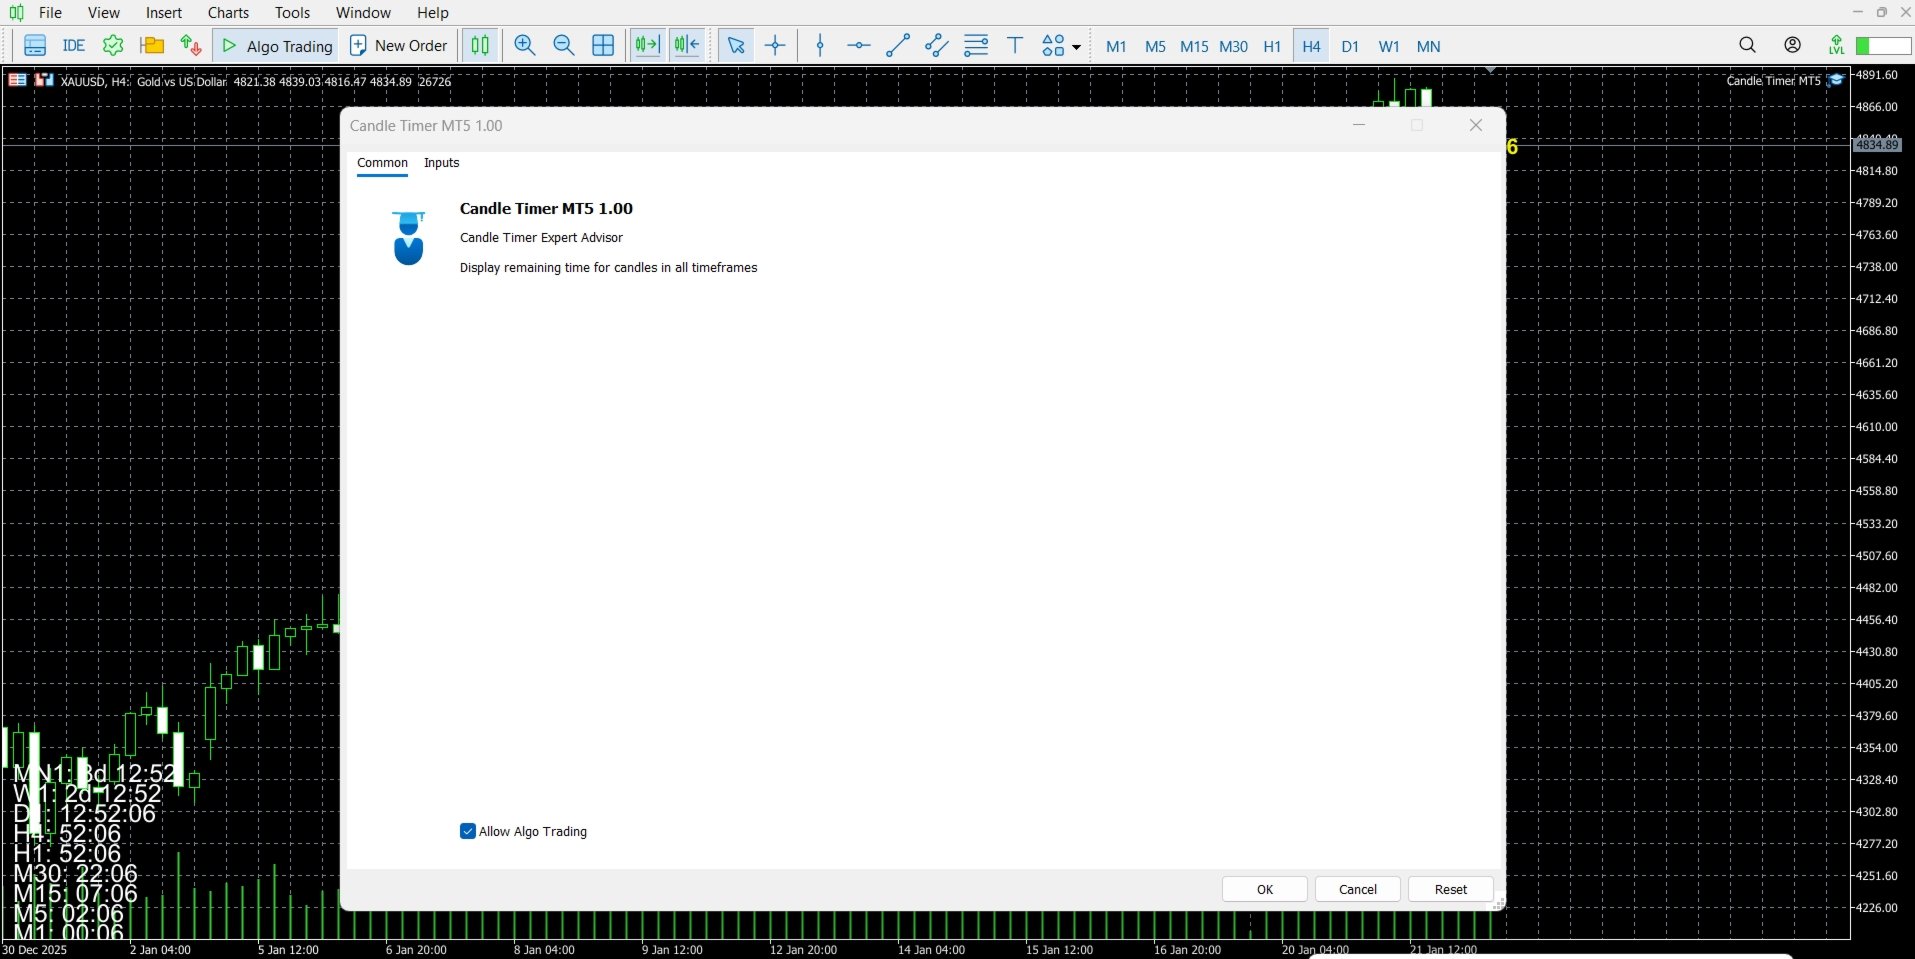Click the 'Candle Timer Expert Advisor' description text
This screenshot has width=1915, height=959.
point(541,238)
